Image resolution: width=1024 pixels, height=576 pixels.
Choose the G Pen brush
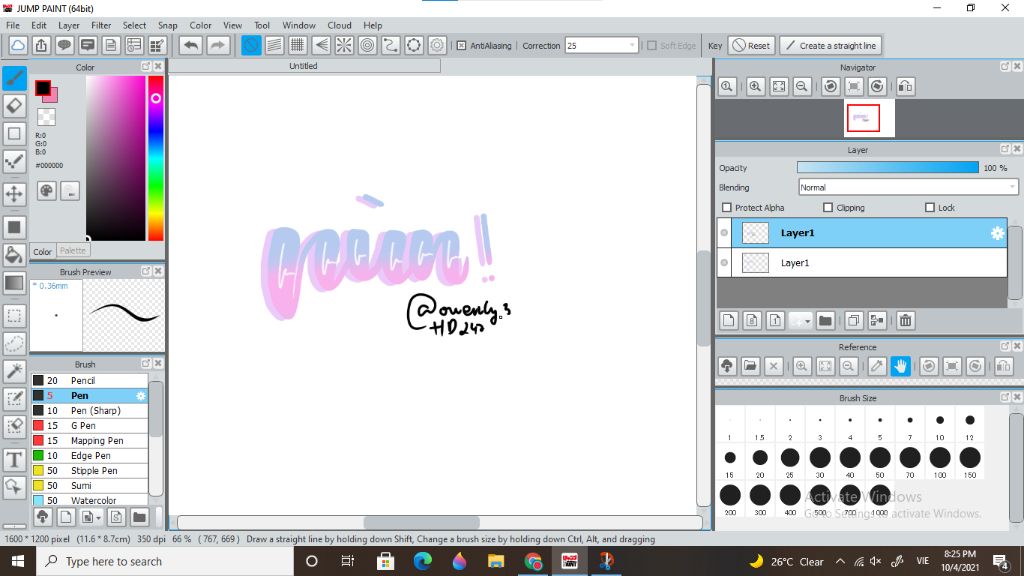coord(90,426)
